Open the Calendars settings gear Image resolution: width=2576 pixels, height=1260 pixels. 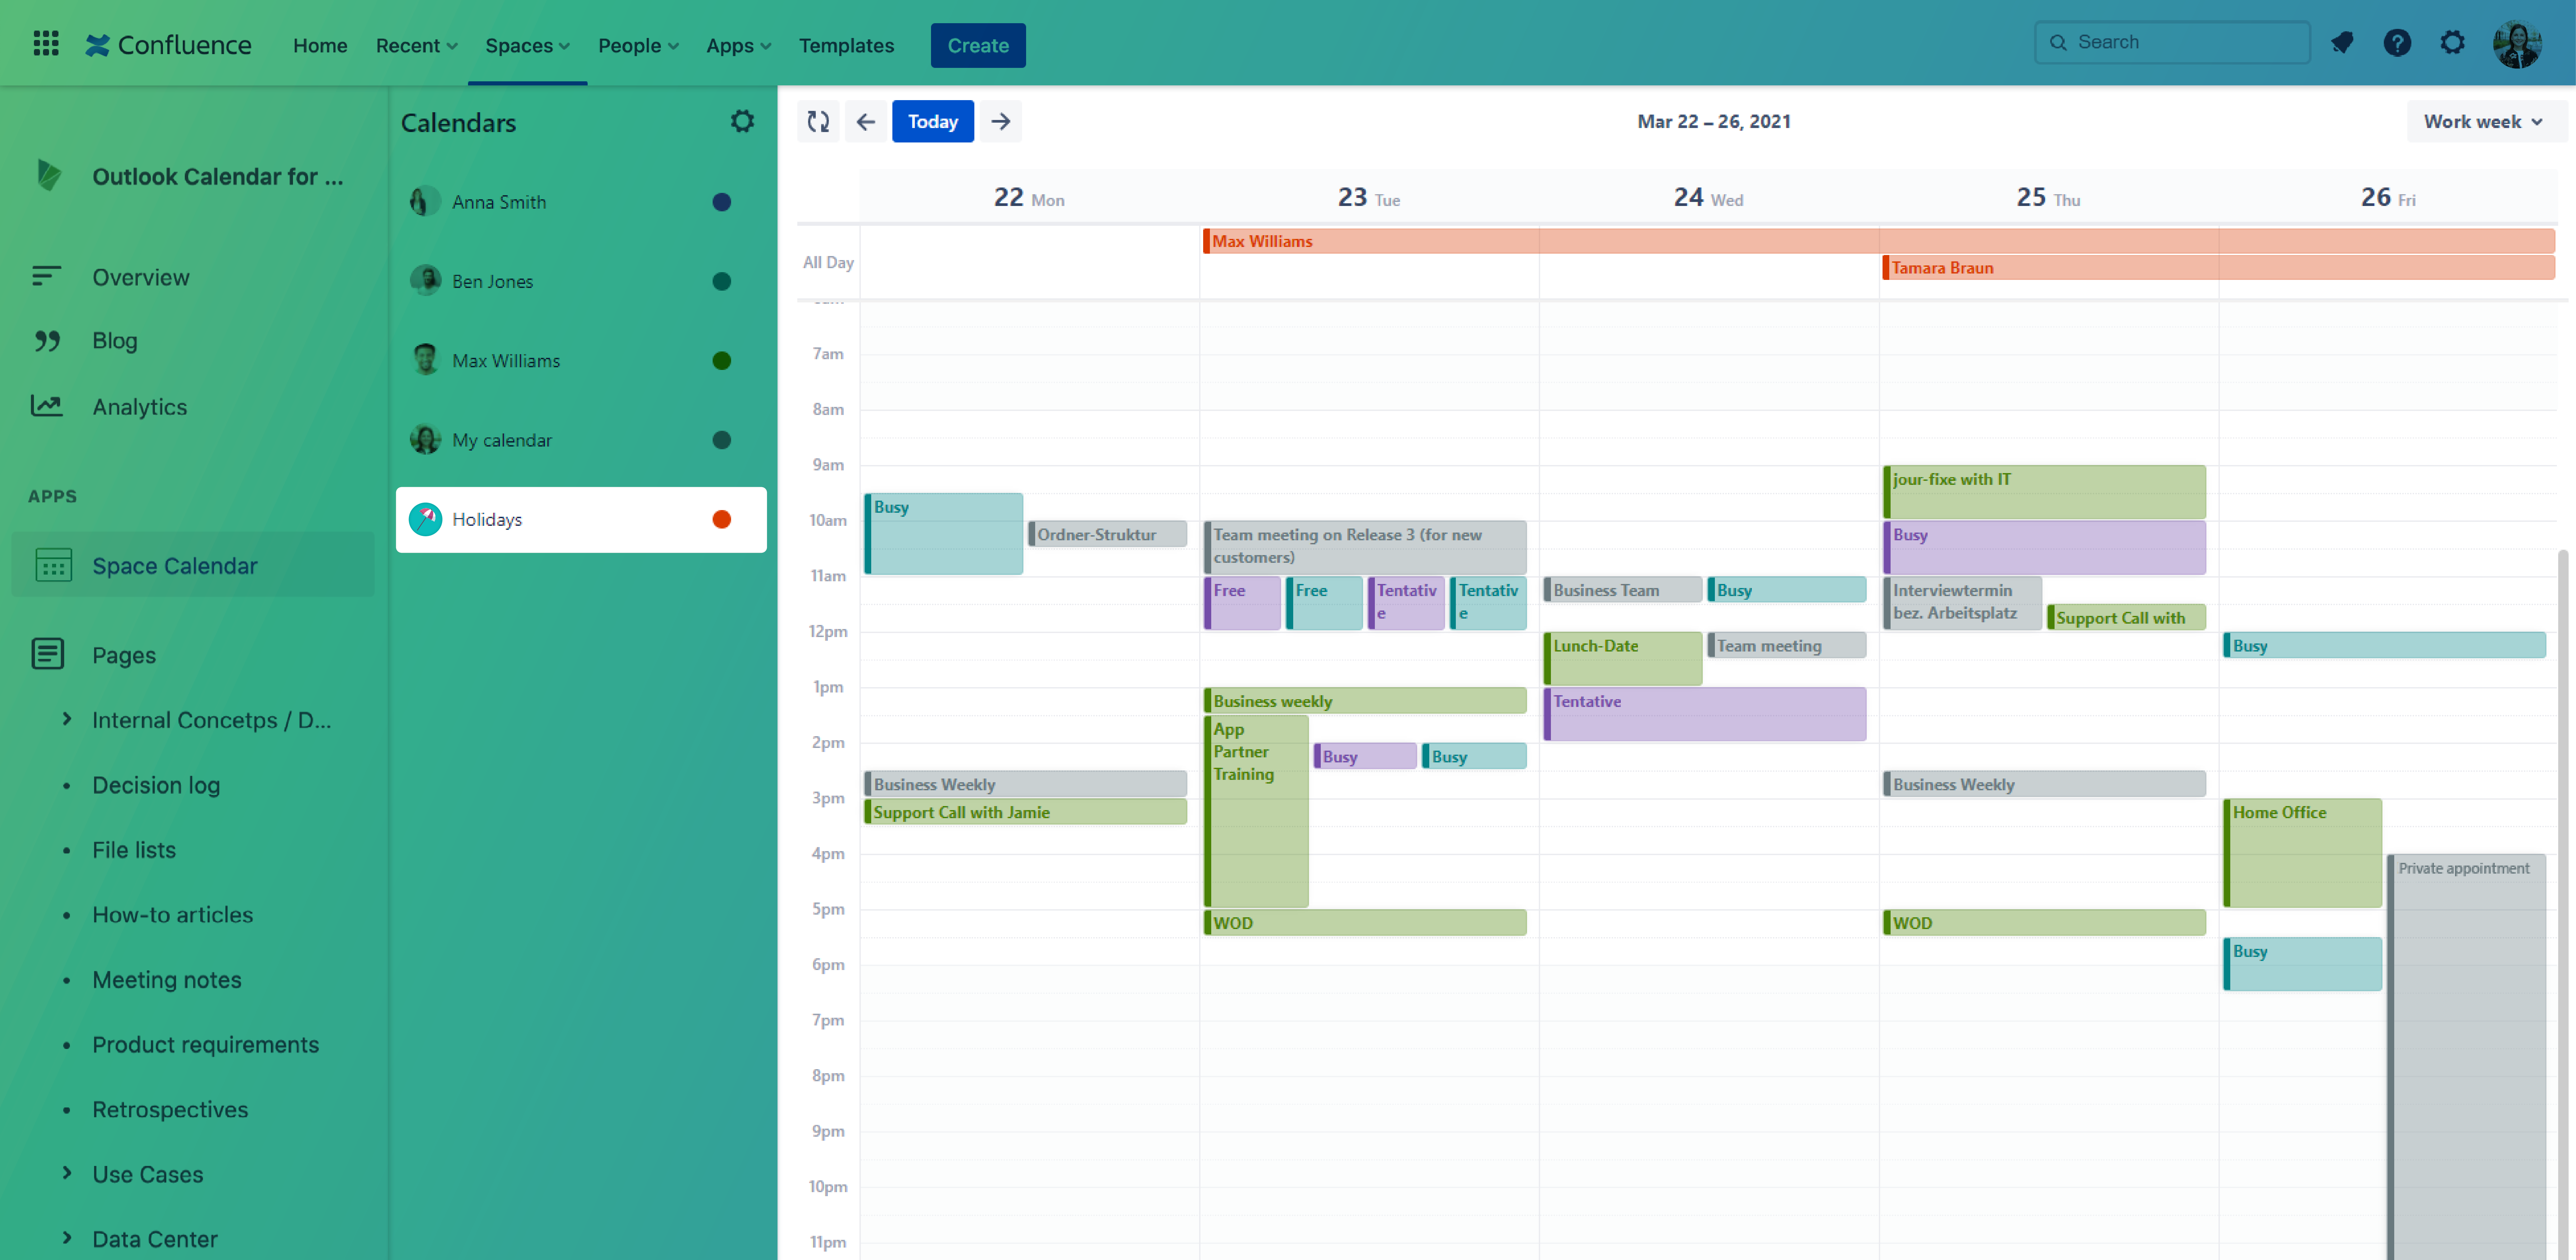pyautogui.click(x=742, y=121)
